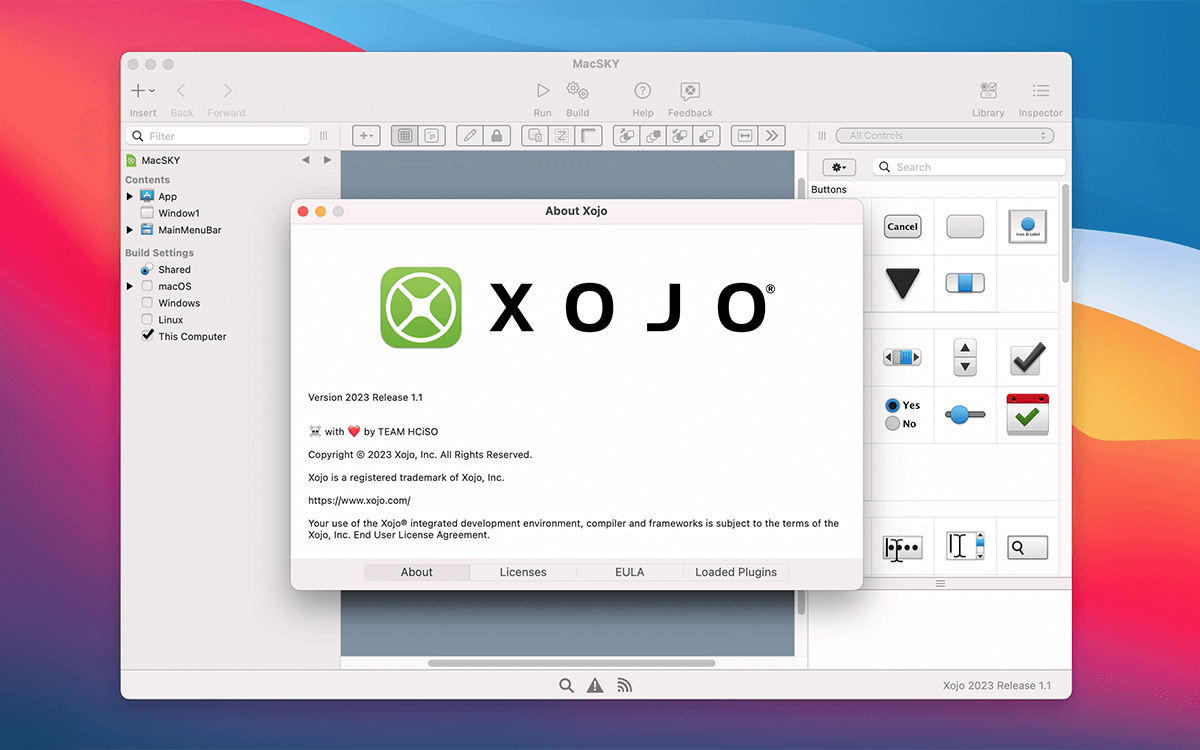Click the Forward navigation arrow
This screenshot has width=1200, height=750.
coord(227,91)
